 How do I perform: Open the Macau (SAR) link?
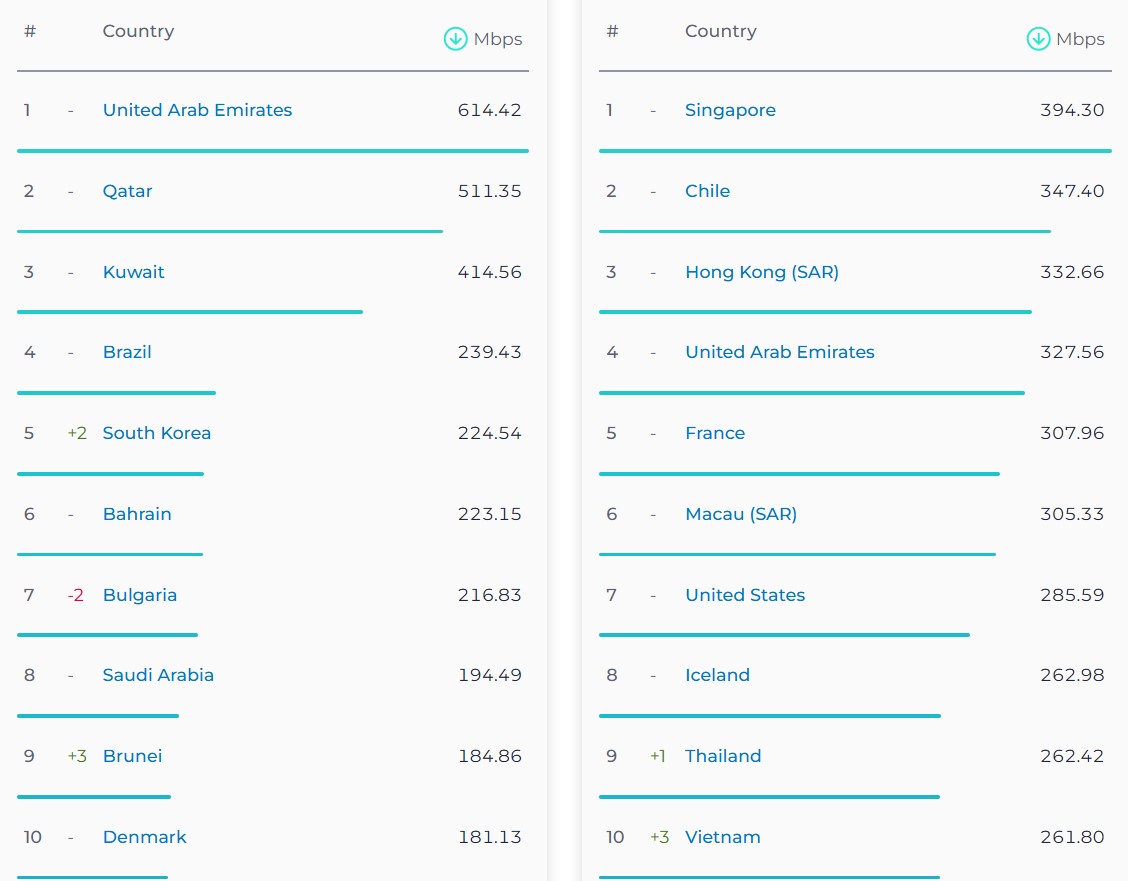click(x=741, y=514)
